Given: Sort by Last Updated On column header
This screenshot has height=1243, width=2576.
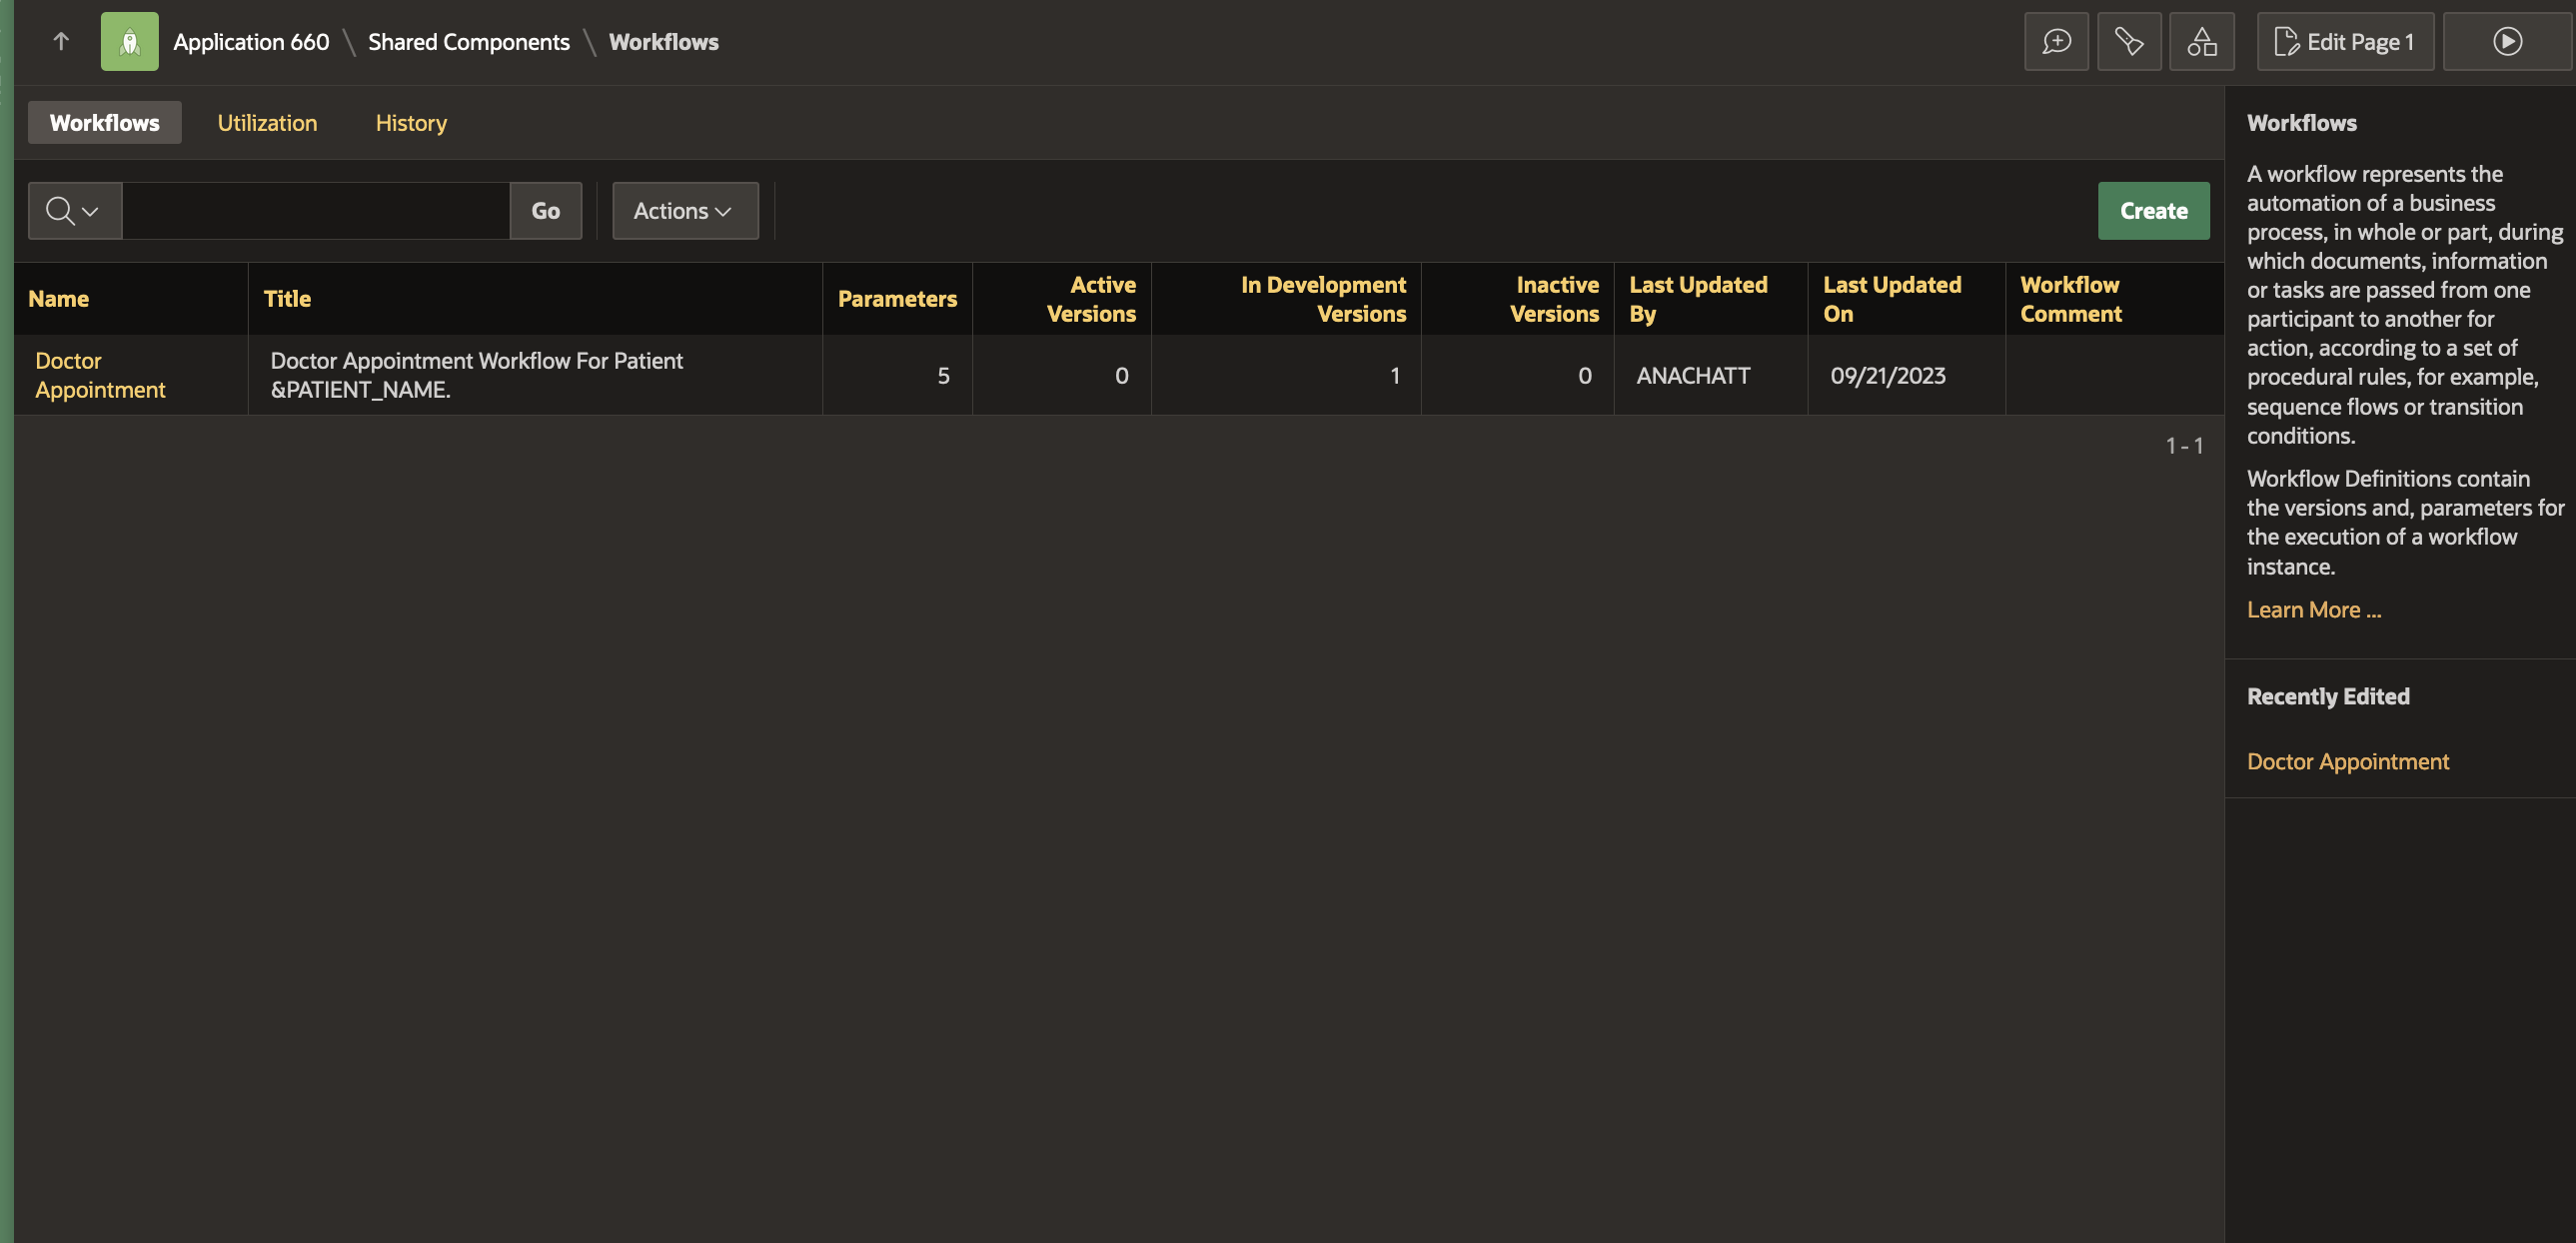Looking at the screenshot, I should click(1891, 298).
